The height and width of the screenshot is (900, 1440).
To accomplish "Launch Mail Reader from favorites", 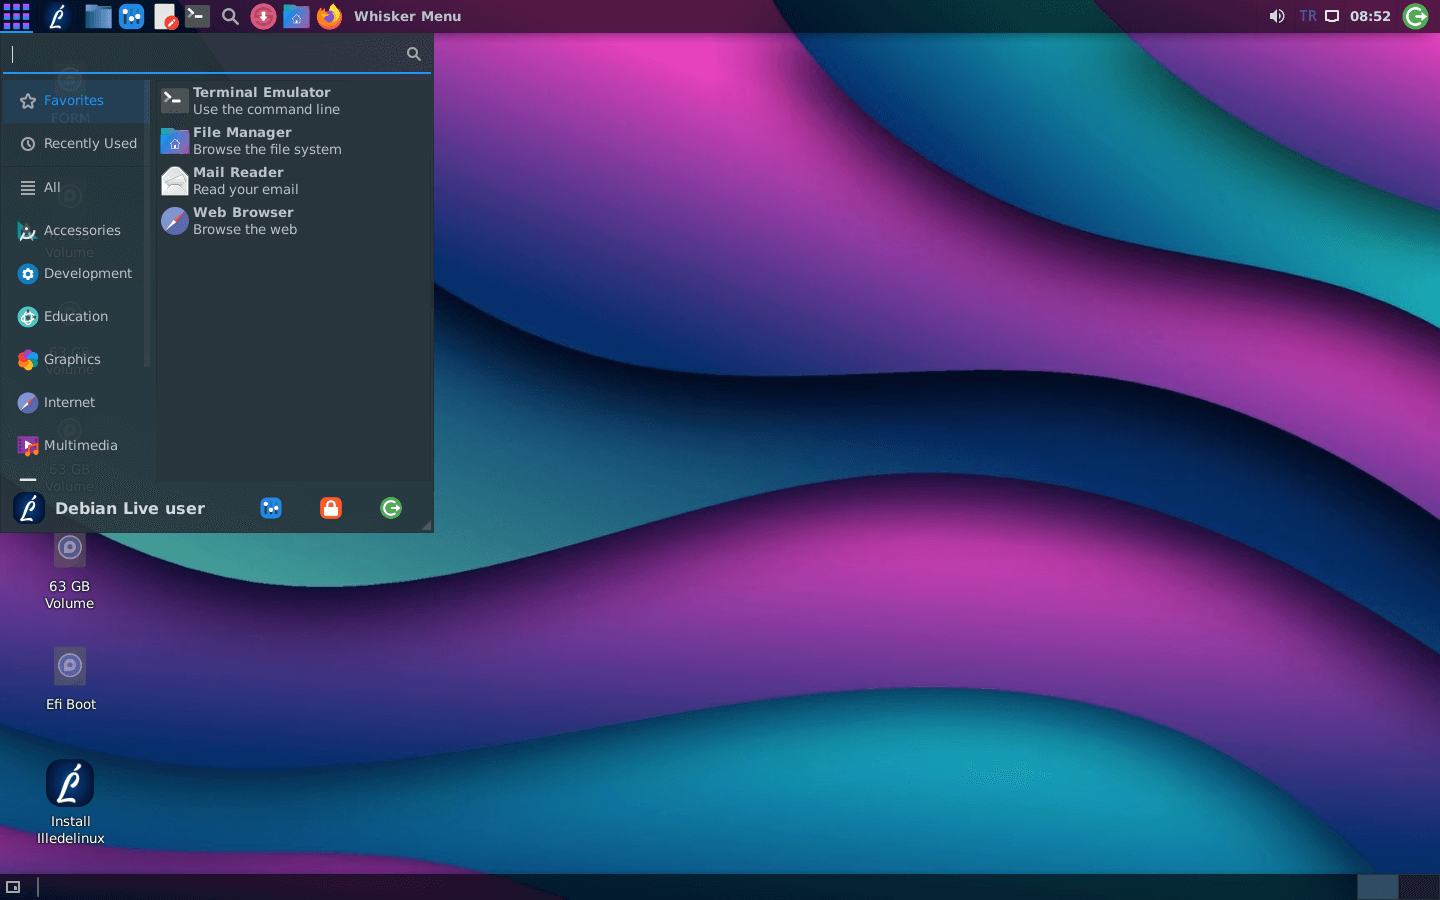I will click(294, 181).
